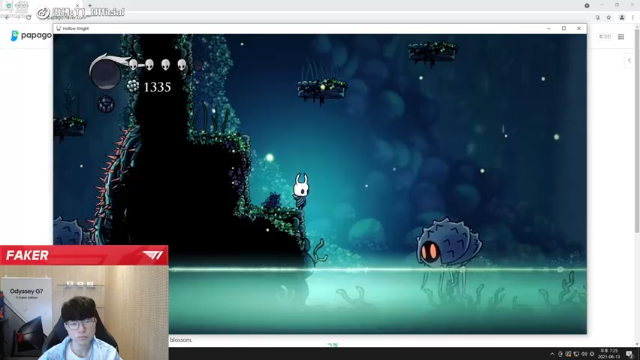The image size is (640, 360).
Task: Open a new browser tab
Action: click(90, 5)
